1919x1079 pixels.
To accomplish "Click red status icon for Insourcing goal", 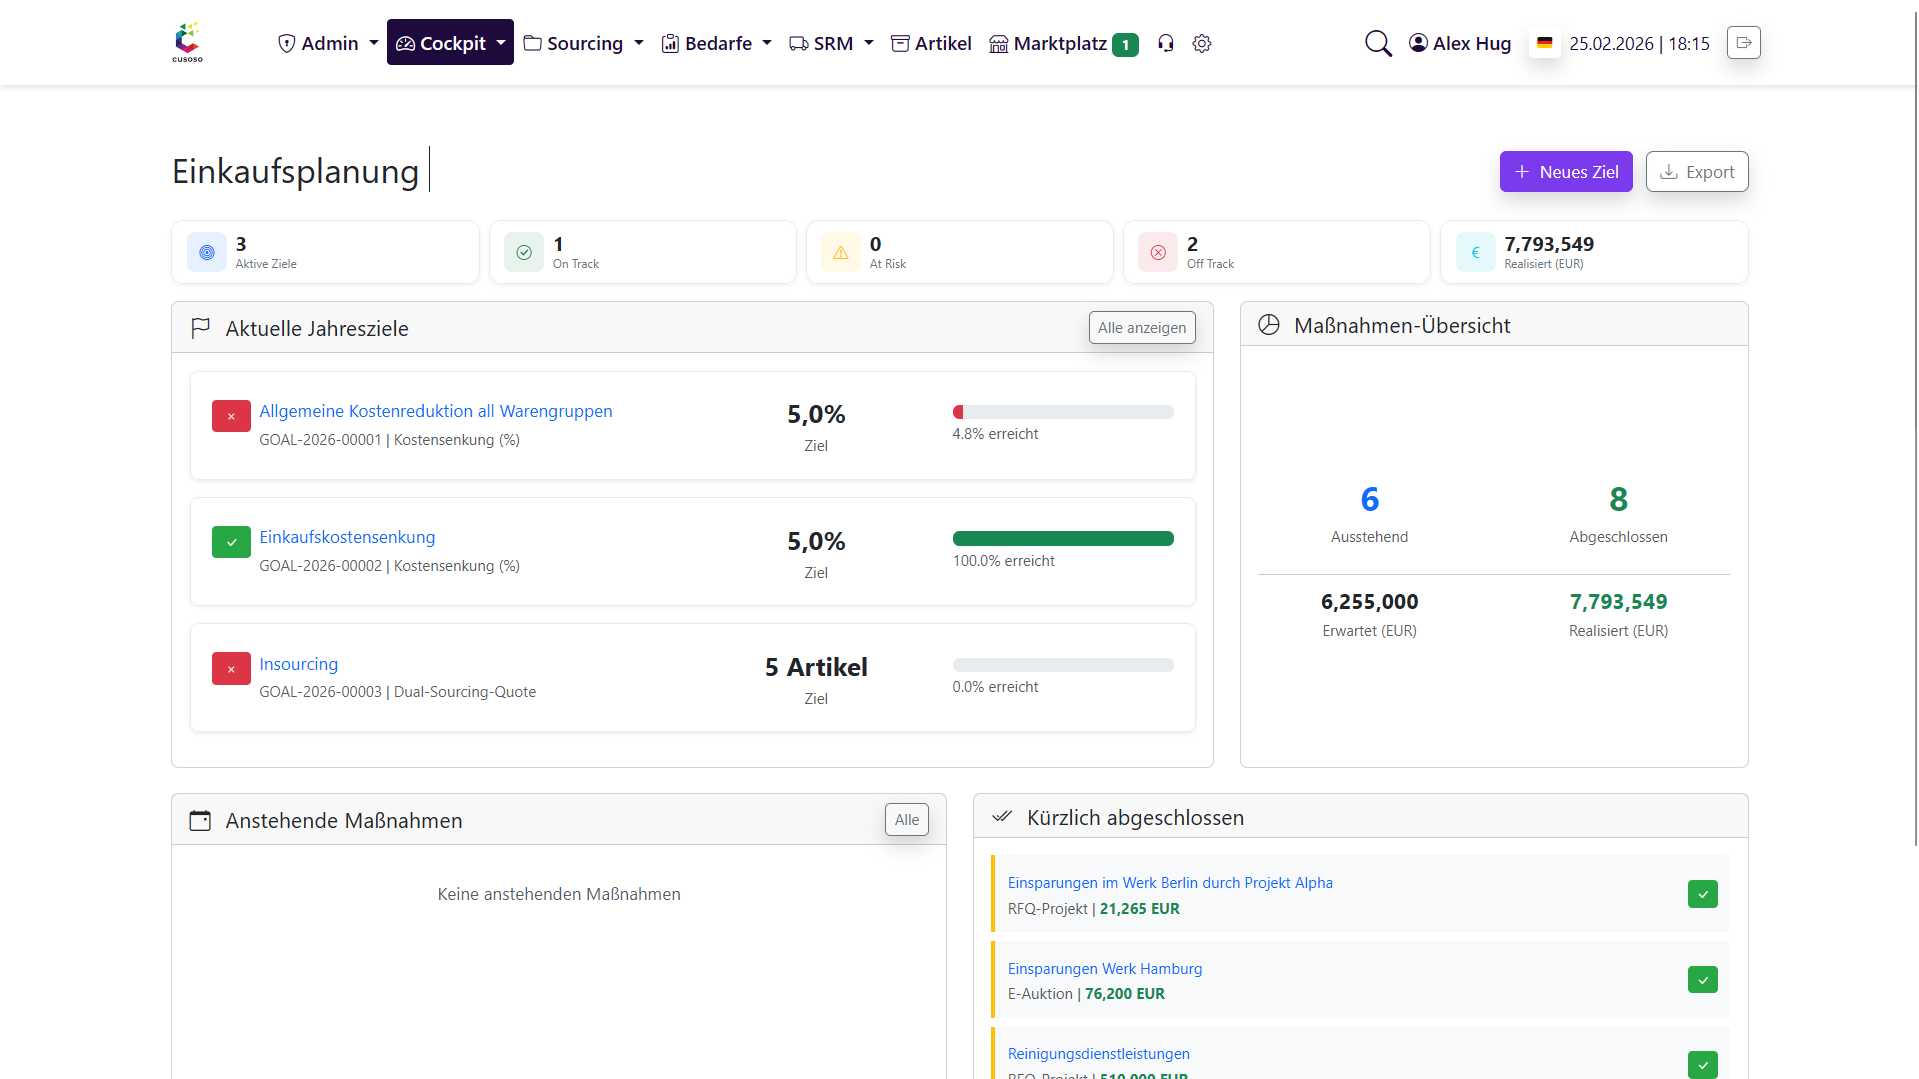I will coord(231,669).
